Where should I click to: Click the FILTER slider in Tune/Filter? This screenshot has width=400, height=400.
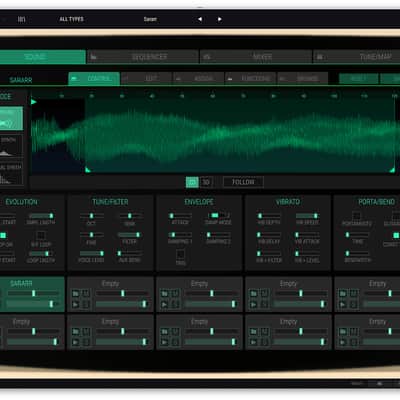click(130, 235)
